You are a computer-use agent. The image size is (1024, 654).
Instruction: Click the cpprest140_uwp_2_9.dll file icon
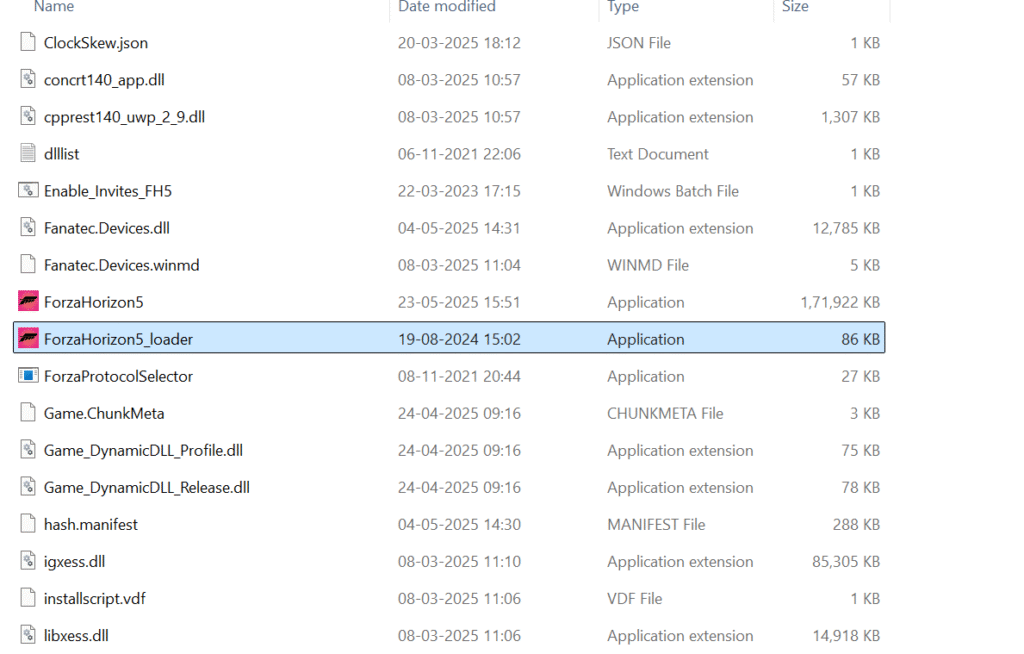click(x=27, y=116)
